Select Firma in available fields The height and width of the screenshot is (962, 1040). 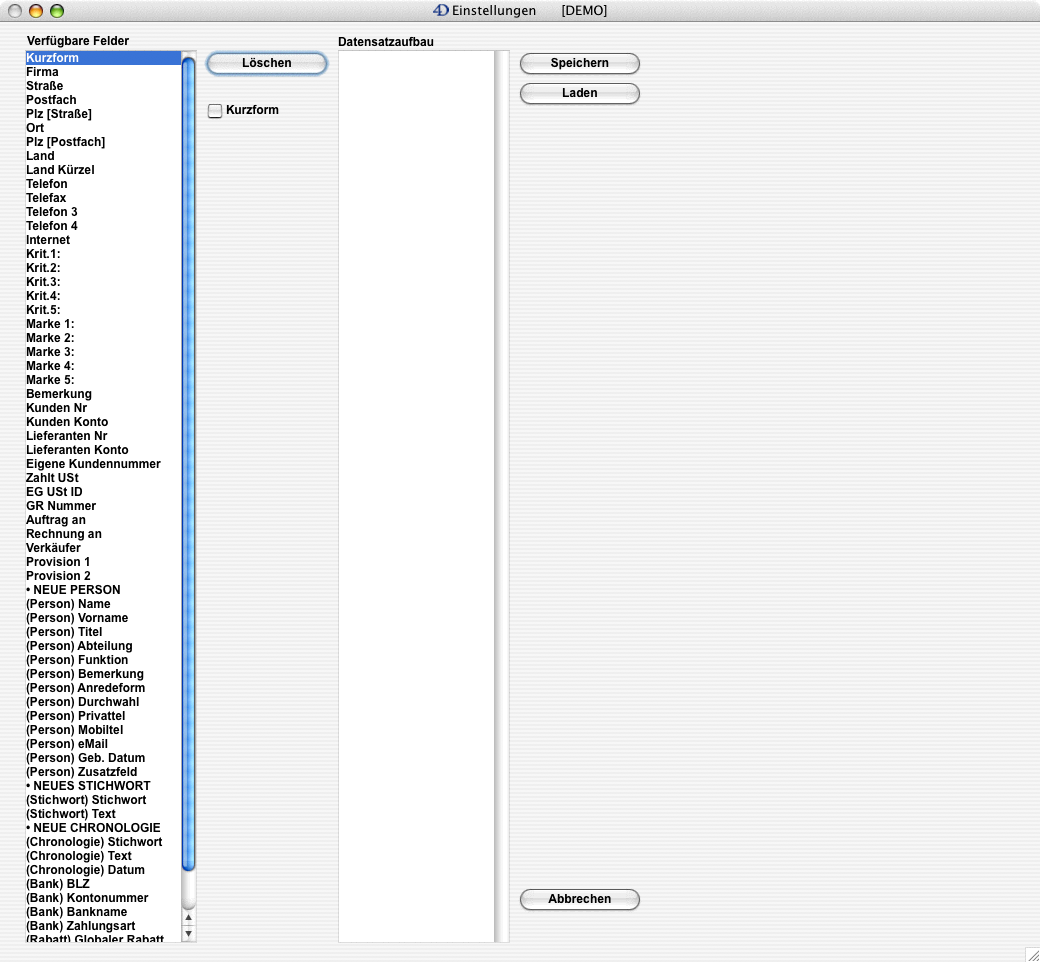pyautogui.click(x=43, y=72)
